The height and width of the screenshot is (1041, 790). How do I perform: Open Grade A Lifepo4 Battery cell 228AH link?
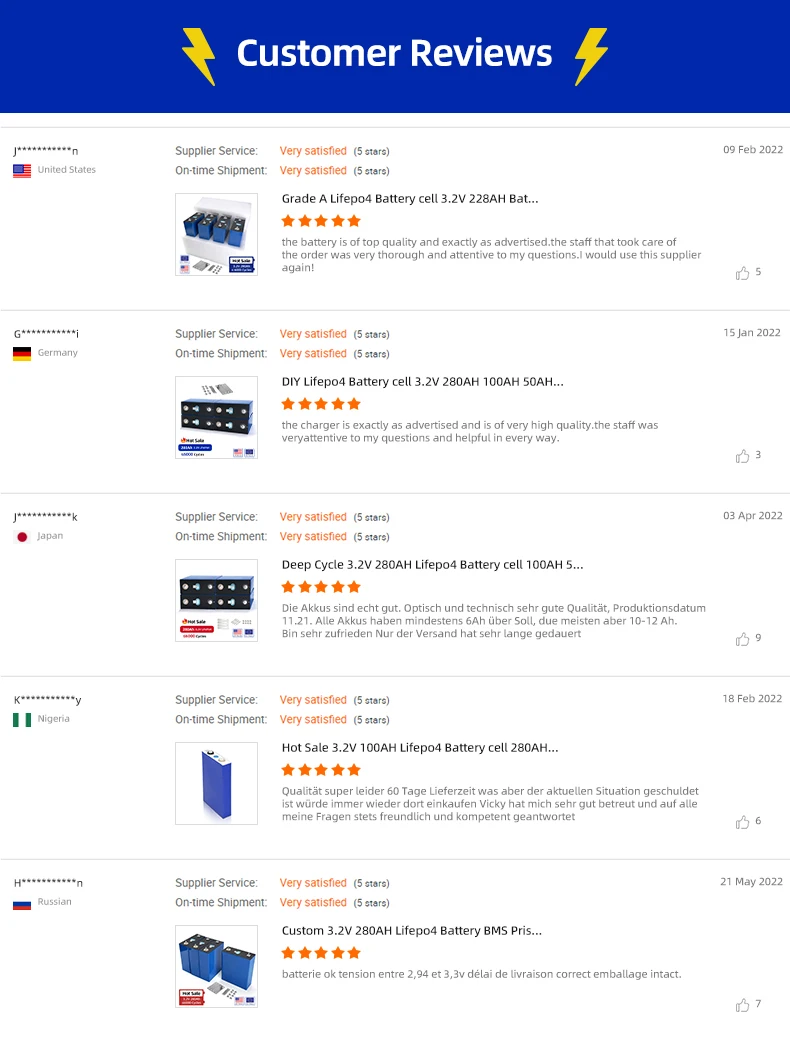(x=410, y=199)
